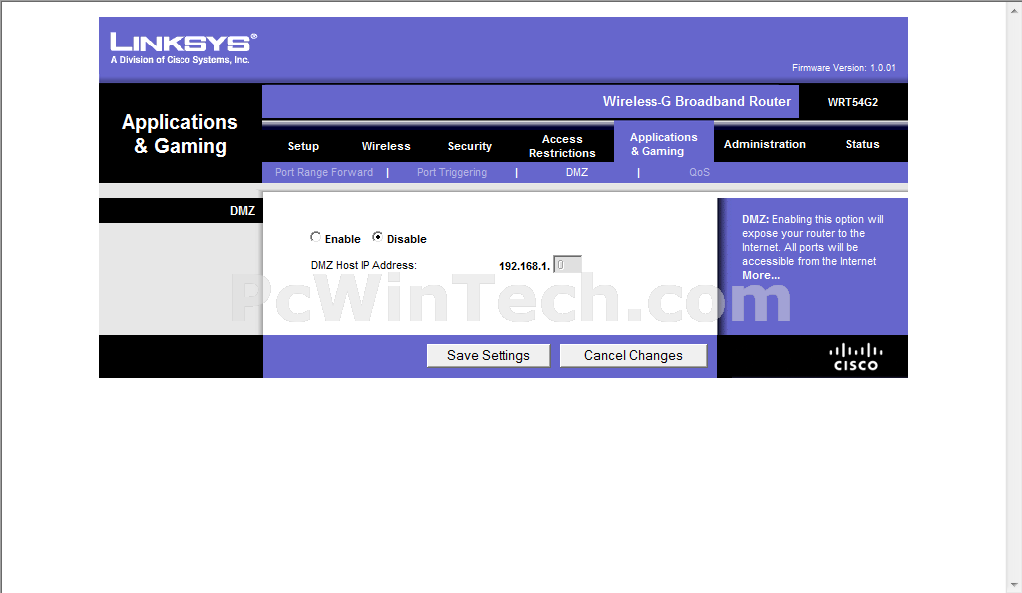Click the scrollbar down arrow
The width and height of the screenshot is (1022, 593).
(1014, 585)
